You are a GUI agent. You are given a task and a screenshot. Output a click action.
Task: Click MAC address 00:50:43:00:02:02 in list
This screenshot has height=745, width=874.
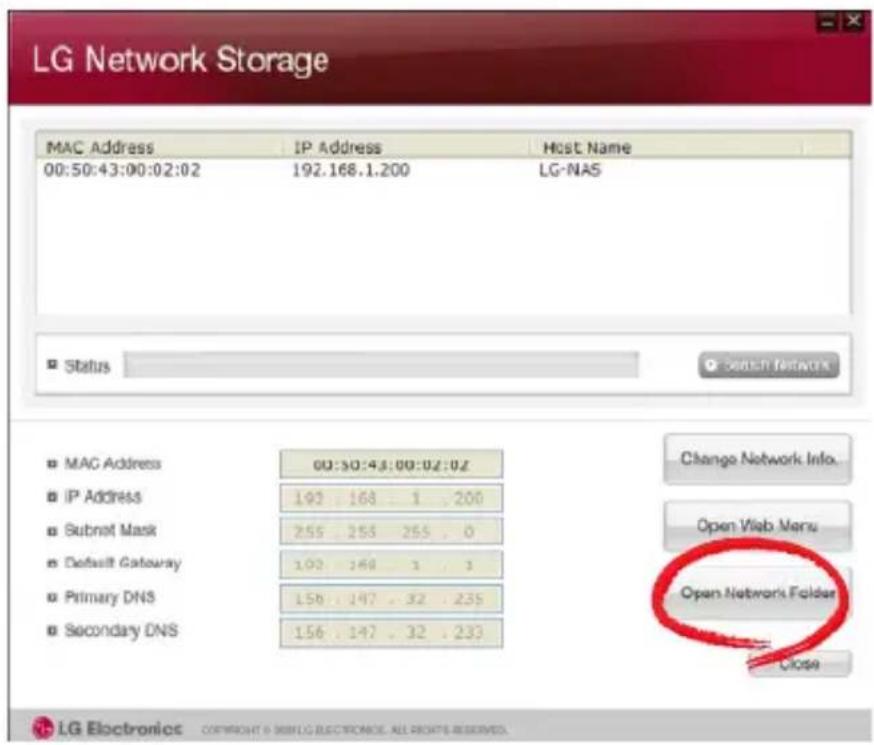coord(122,170)
